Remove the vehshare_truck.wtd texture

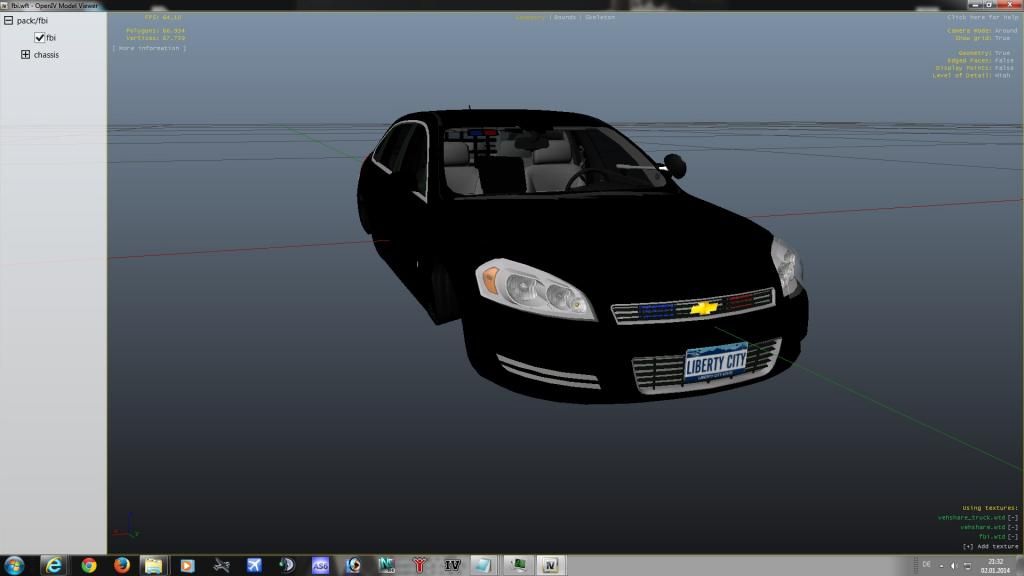click(x=1011, y=518)
